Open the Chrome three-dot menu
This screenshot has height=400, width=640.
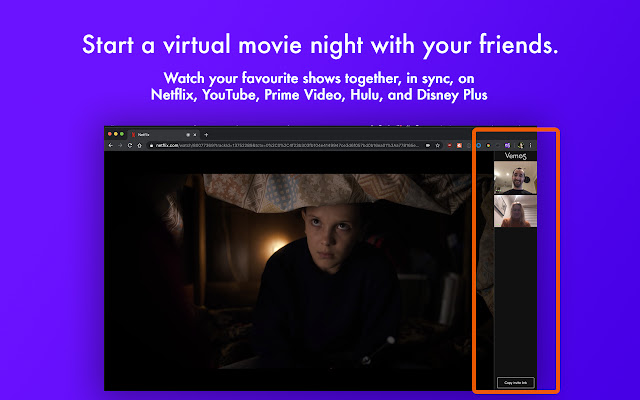point(530,145)
